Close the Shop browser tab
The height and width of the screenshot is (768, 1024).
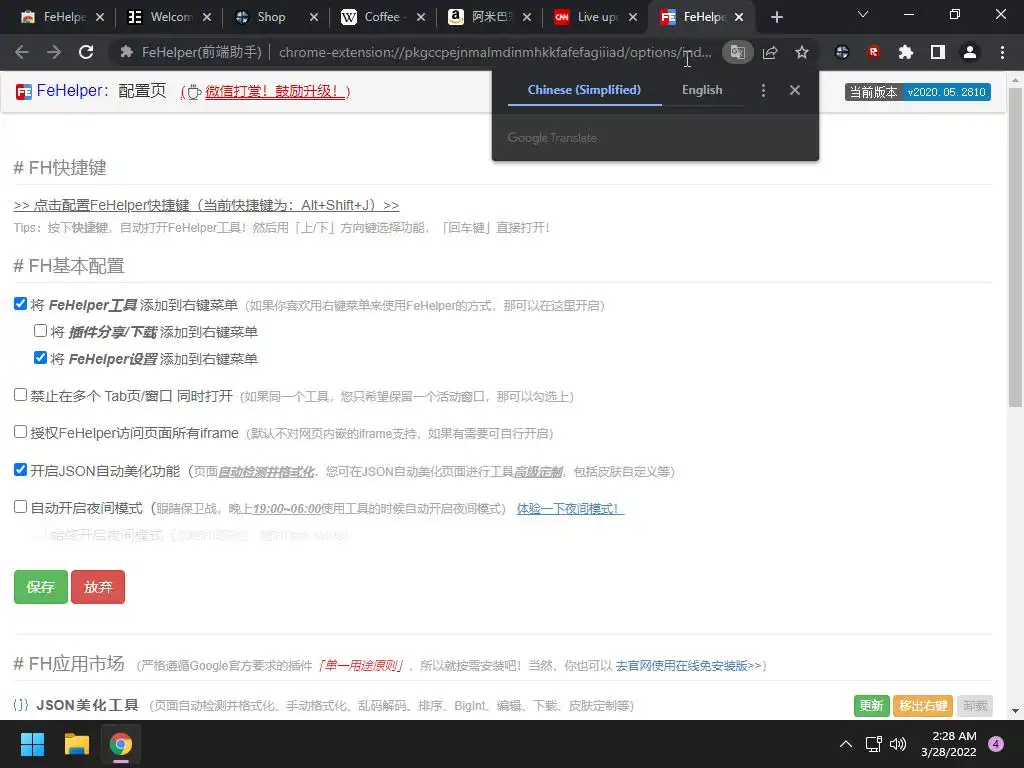[x=314, y=18]
